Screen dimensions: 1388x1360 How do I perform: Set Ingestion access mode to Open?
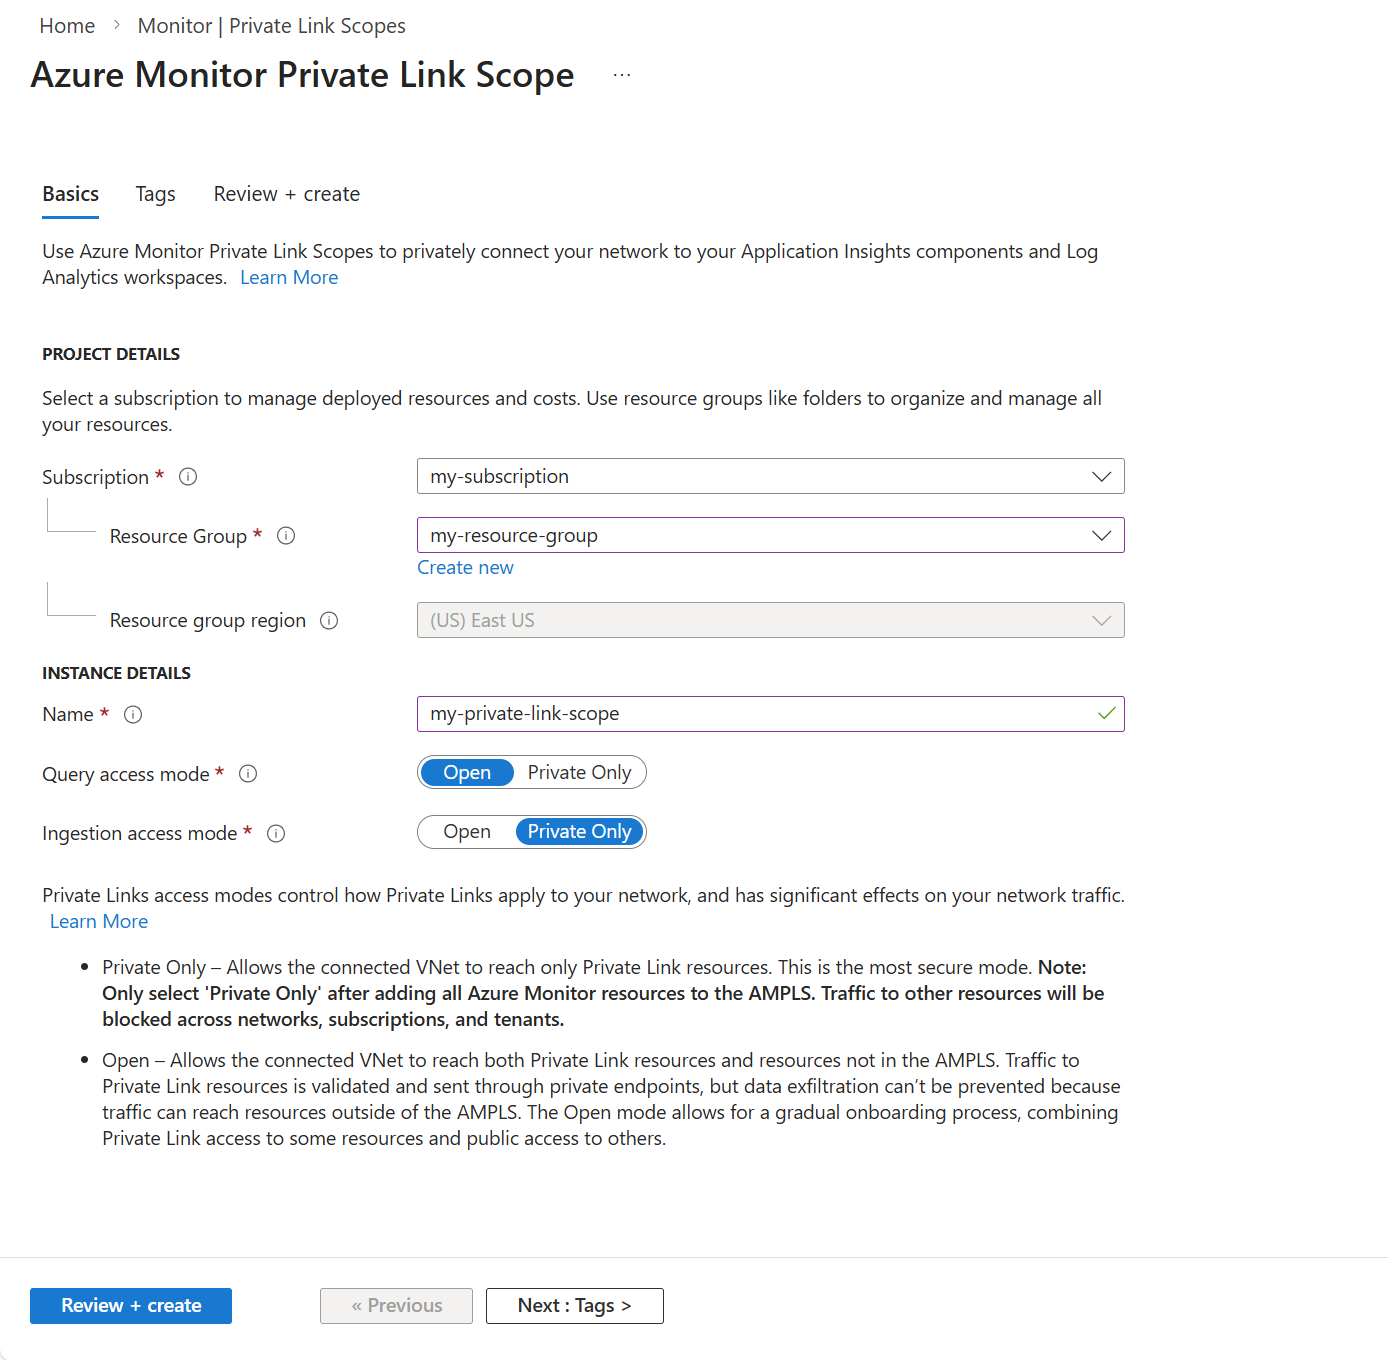(x=467, y=832)
